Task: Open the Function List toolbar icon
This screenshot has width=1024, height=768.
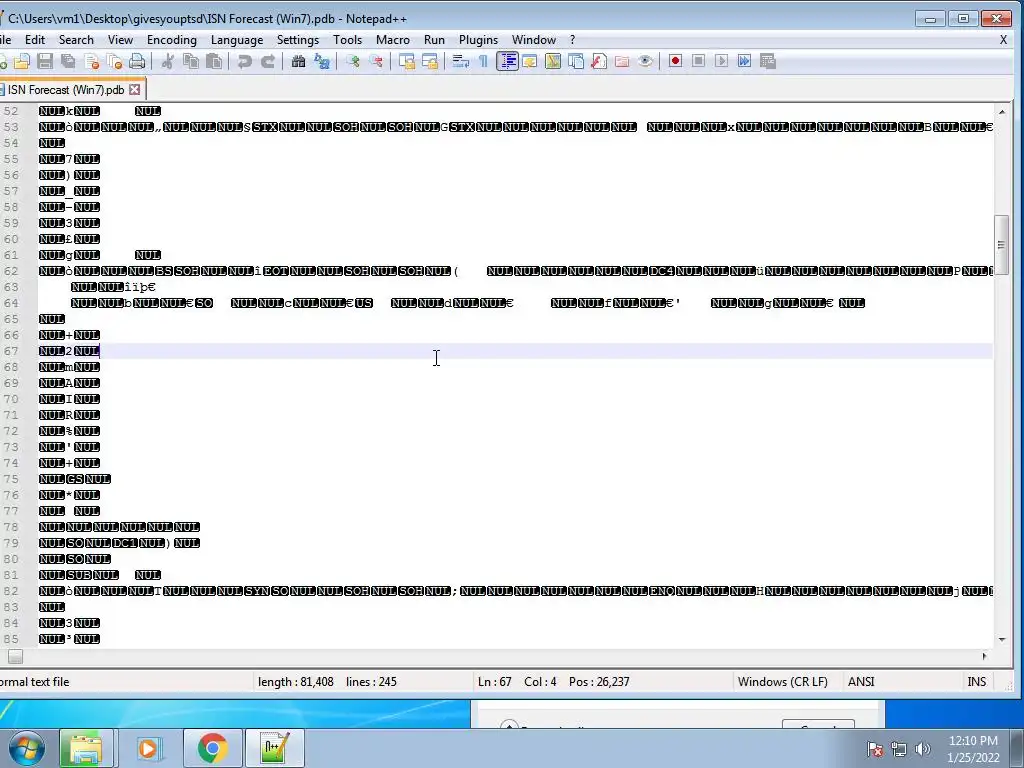Action: (599, 61)
